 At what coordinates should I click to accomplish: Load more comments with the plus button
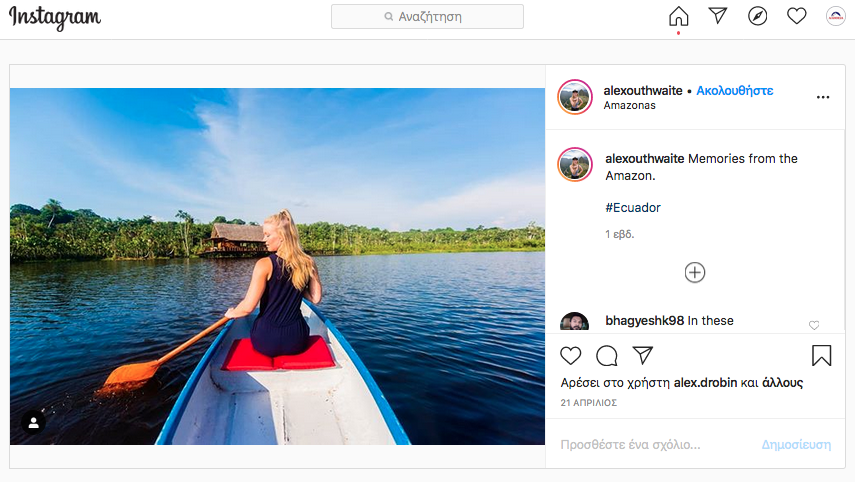695,272
